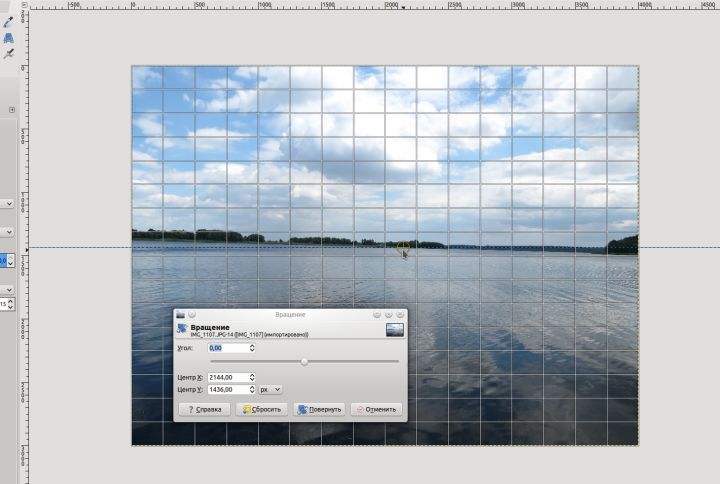Click the small tool options panel menu button

(12, 110)
